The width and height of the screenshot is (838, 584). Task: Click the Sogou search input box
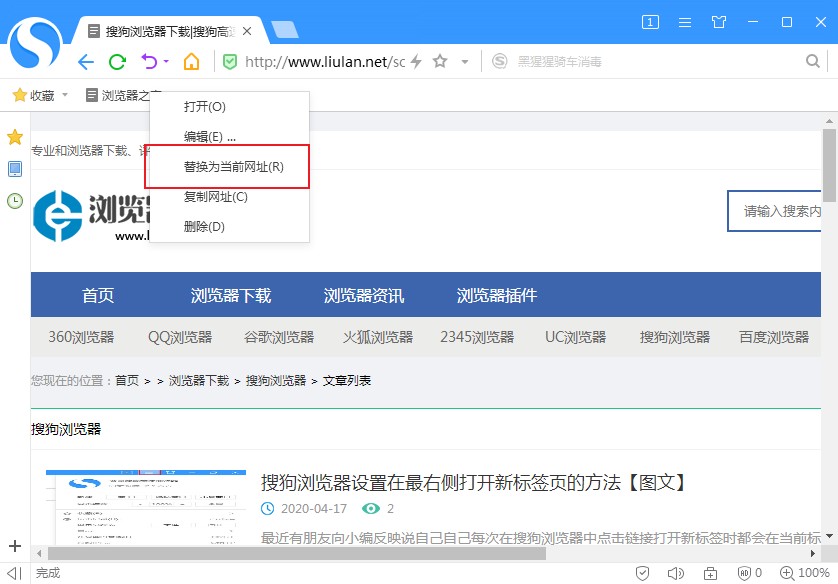coord(655,62)
